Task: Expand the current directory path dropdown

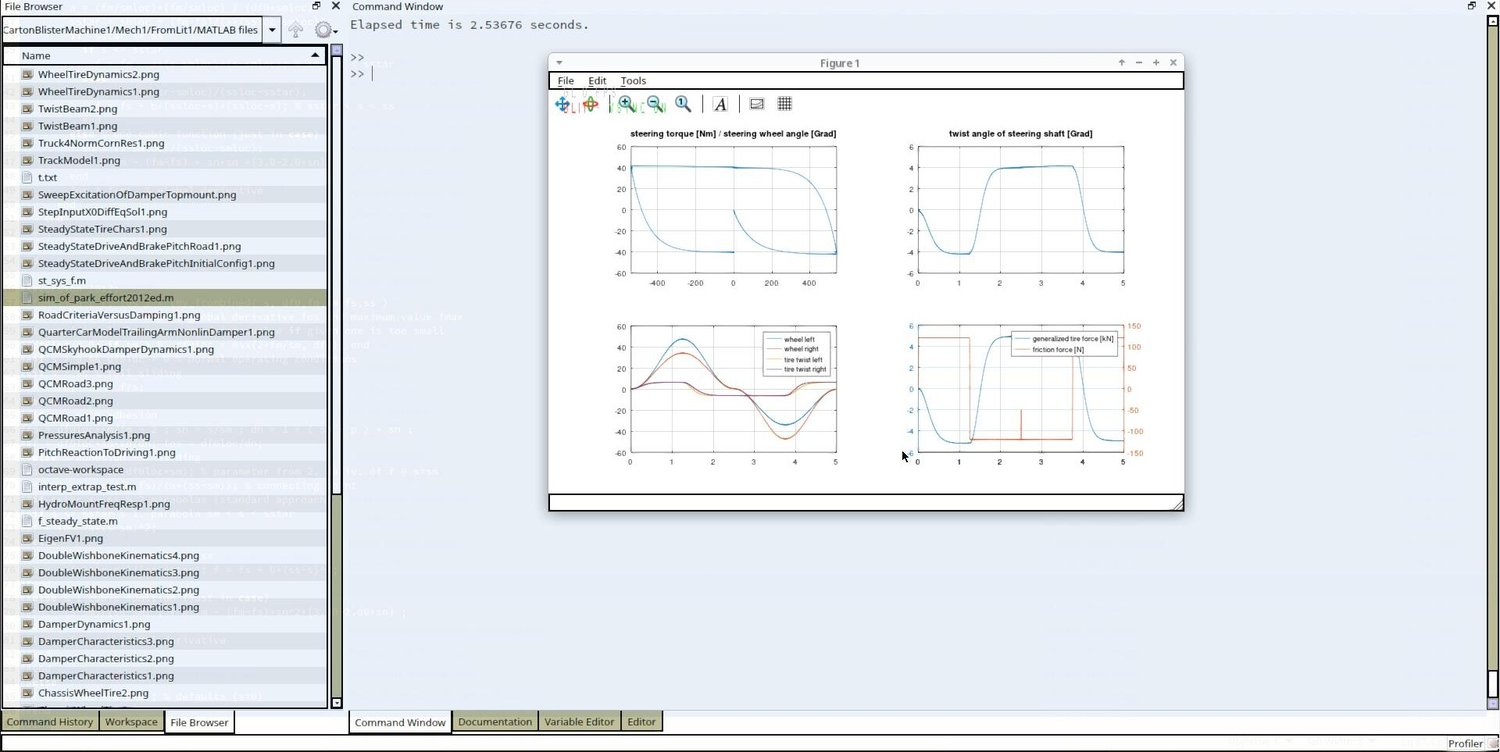Action: coord(272,30)
